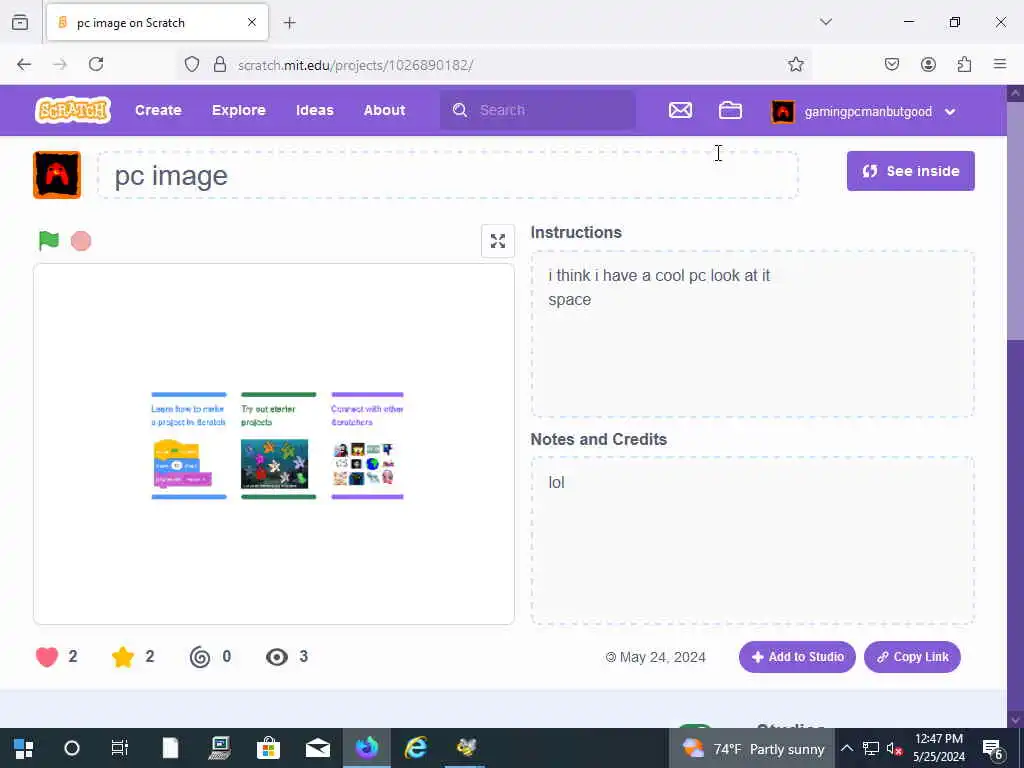The height and width of the screenshot is (768, 1024).
Task: Open the notification center icon
Action: (x=992, y=748)
